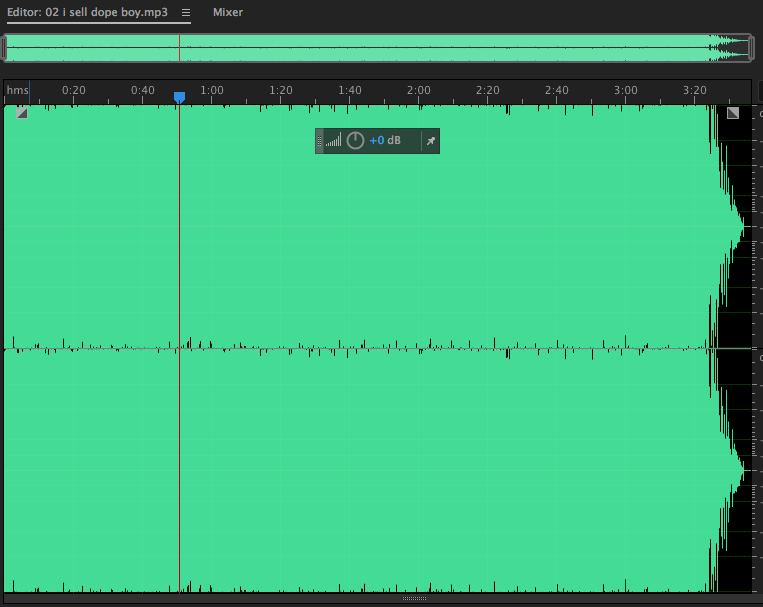The height and width of the screenshot is (607, 763).
Task: Click the 0:20 mark on the timeline ruler
Action: pyautogui.click(x=73, y=90)
